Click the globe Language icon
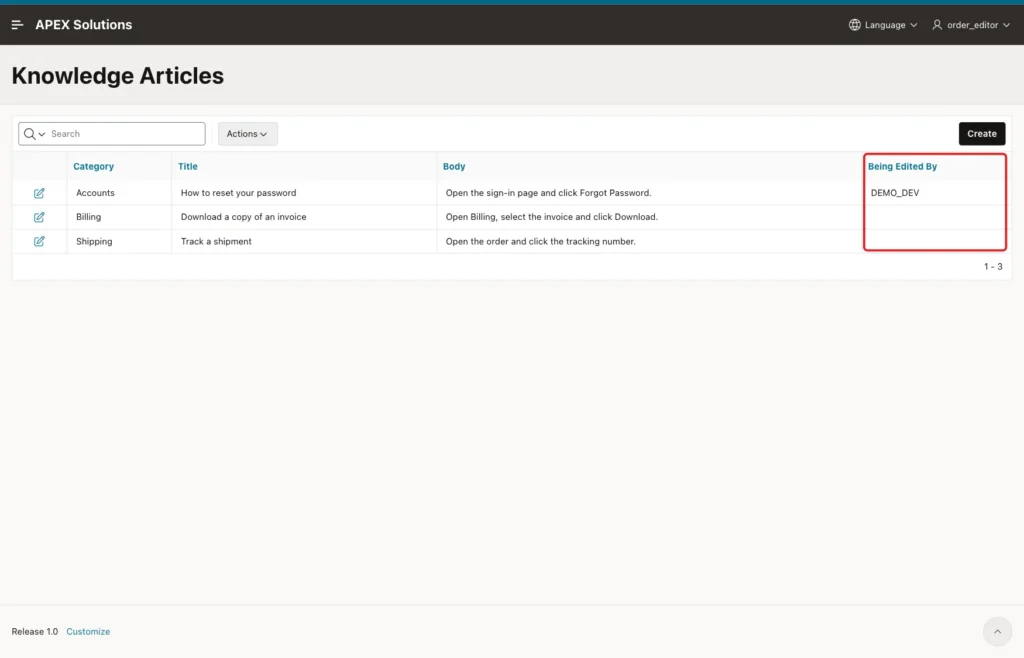 tap(854, 25)
